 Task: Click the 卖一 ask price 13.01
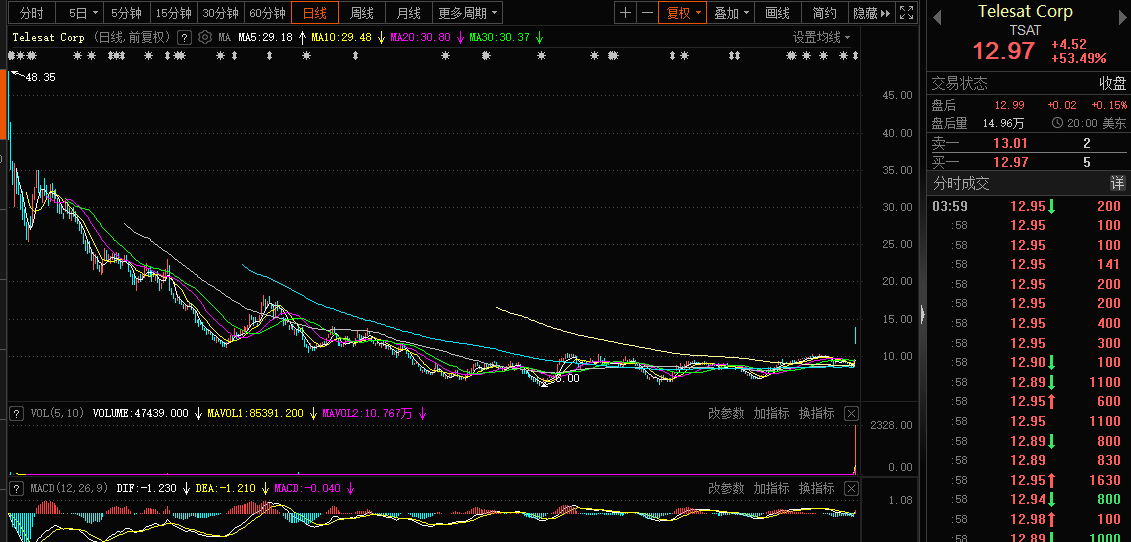(1011, 144)
